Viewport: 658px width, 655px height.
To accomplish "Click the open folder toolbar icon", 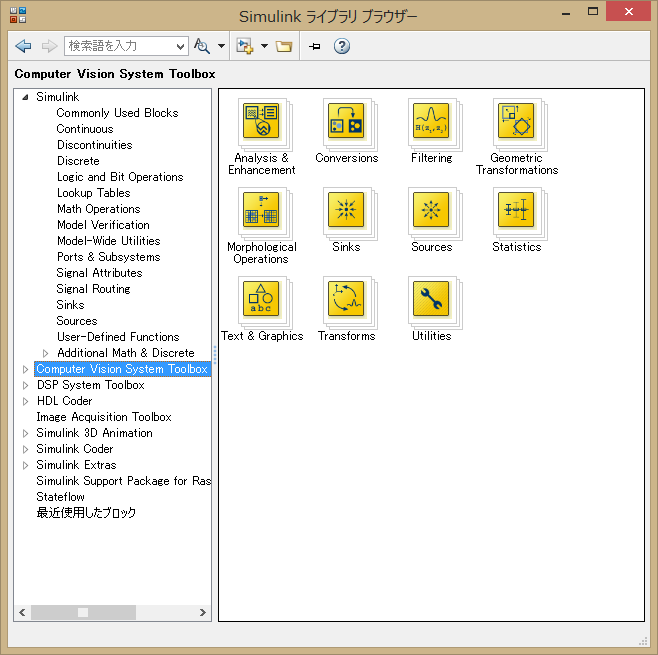I will (x=284, y=46).
